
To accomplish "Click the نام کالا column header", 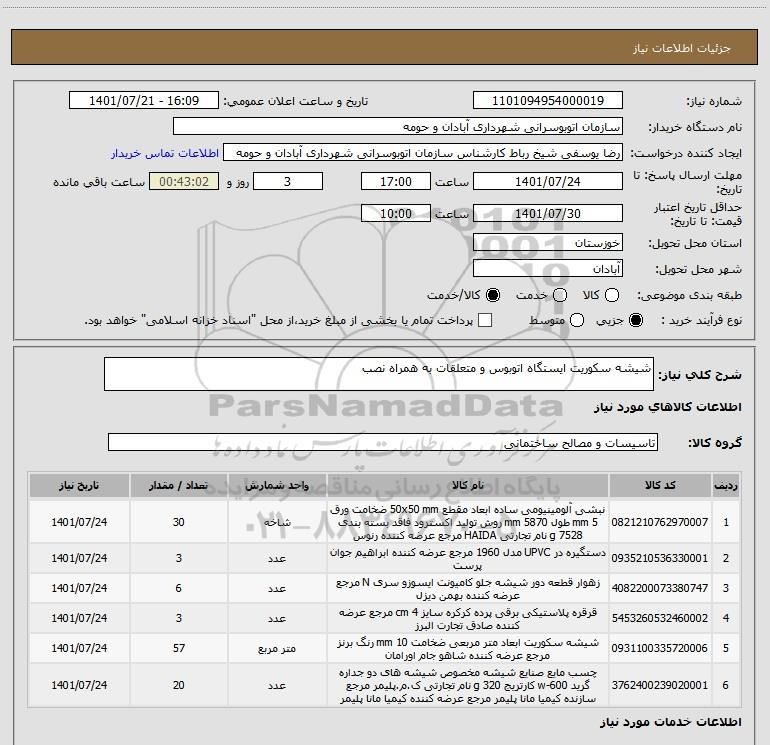I will point(468,486).
